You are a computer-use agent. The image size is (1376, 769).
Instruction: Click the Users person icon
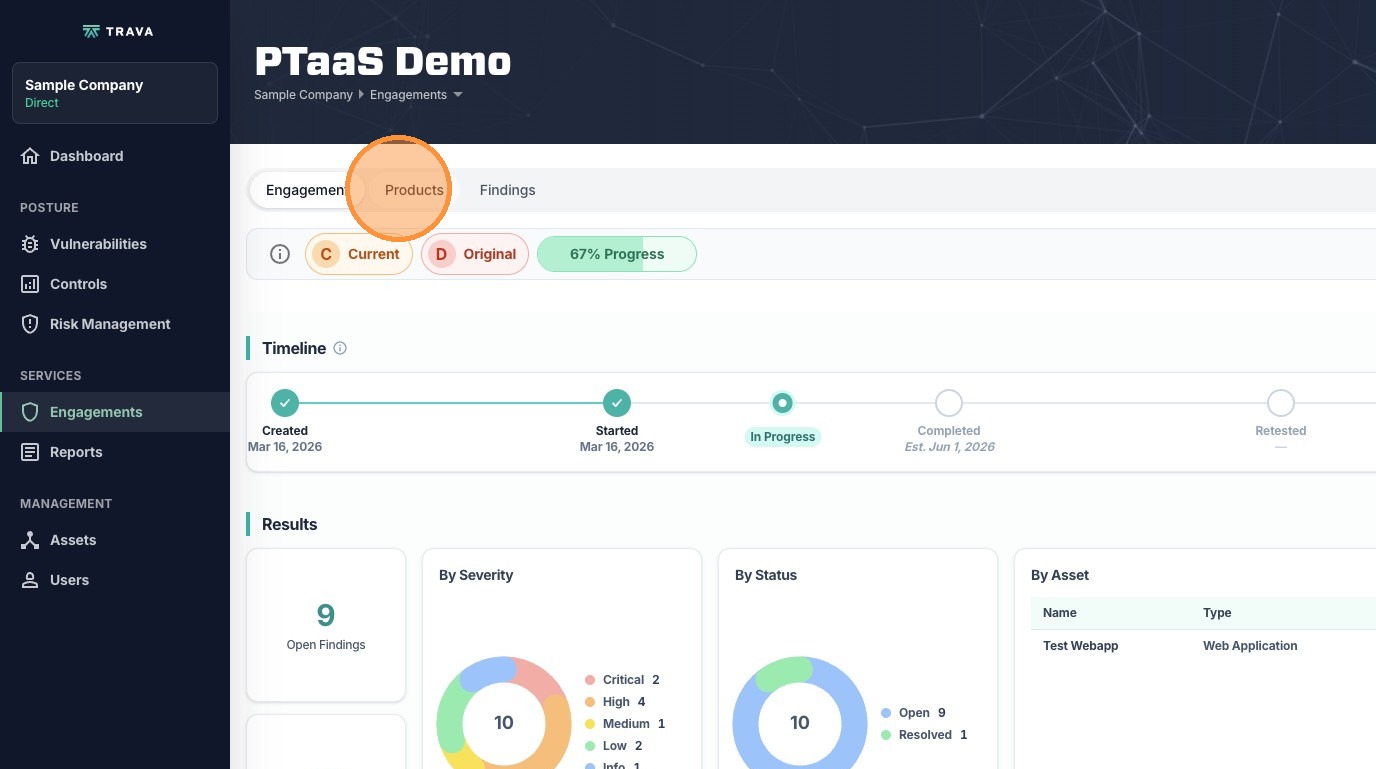coord(30,580)
